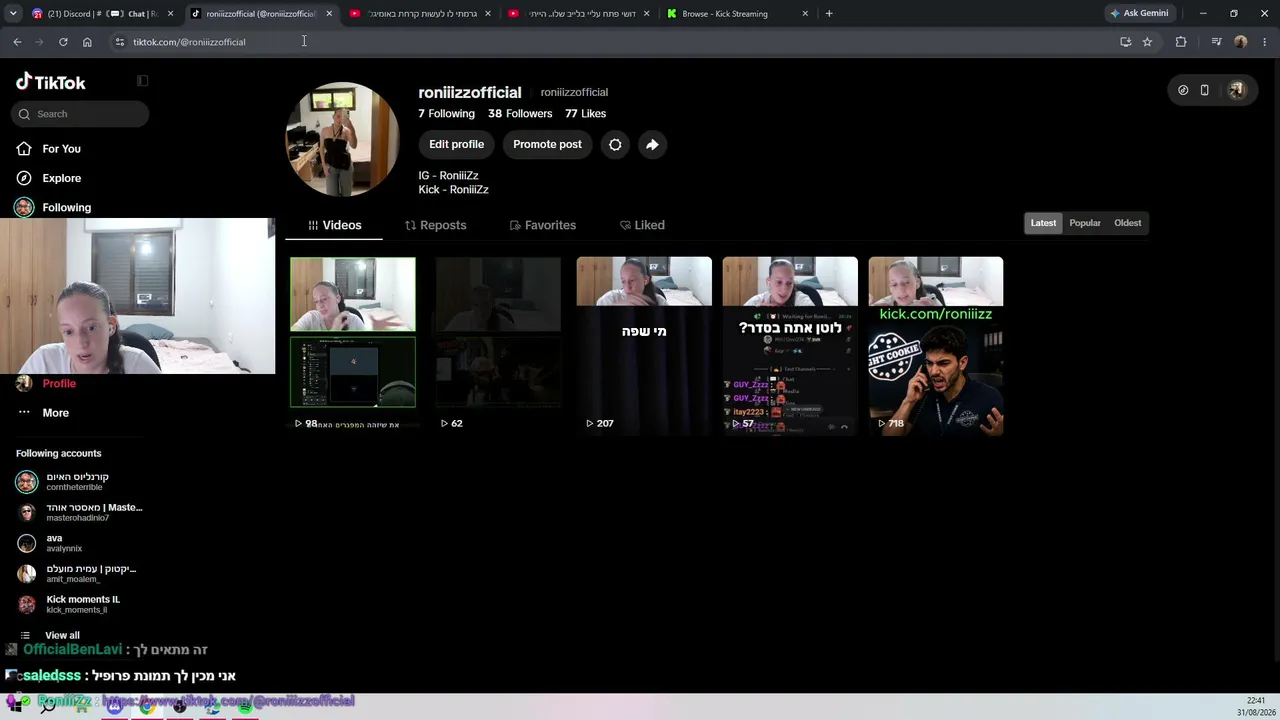
Task: Click the install app icon in address bar
Action: pyautogui.click(x=1125, y=42)
